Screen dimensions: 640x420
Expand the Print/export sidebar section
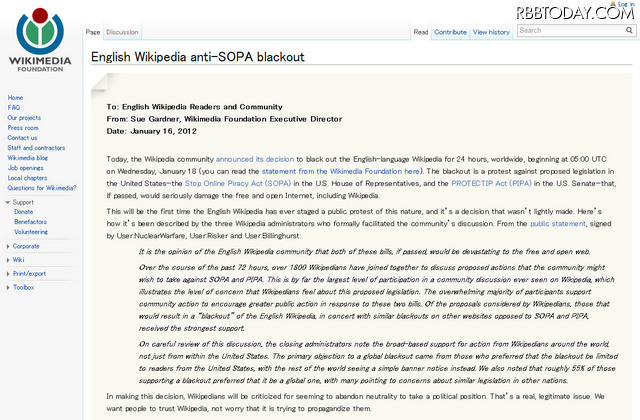pyautogui.click(x=26, y=273)
